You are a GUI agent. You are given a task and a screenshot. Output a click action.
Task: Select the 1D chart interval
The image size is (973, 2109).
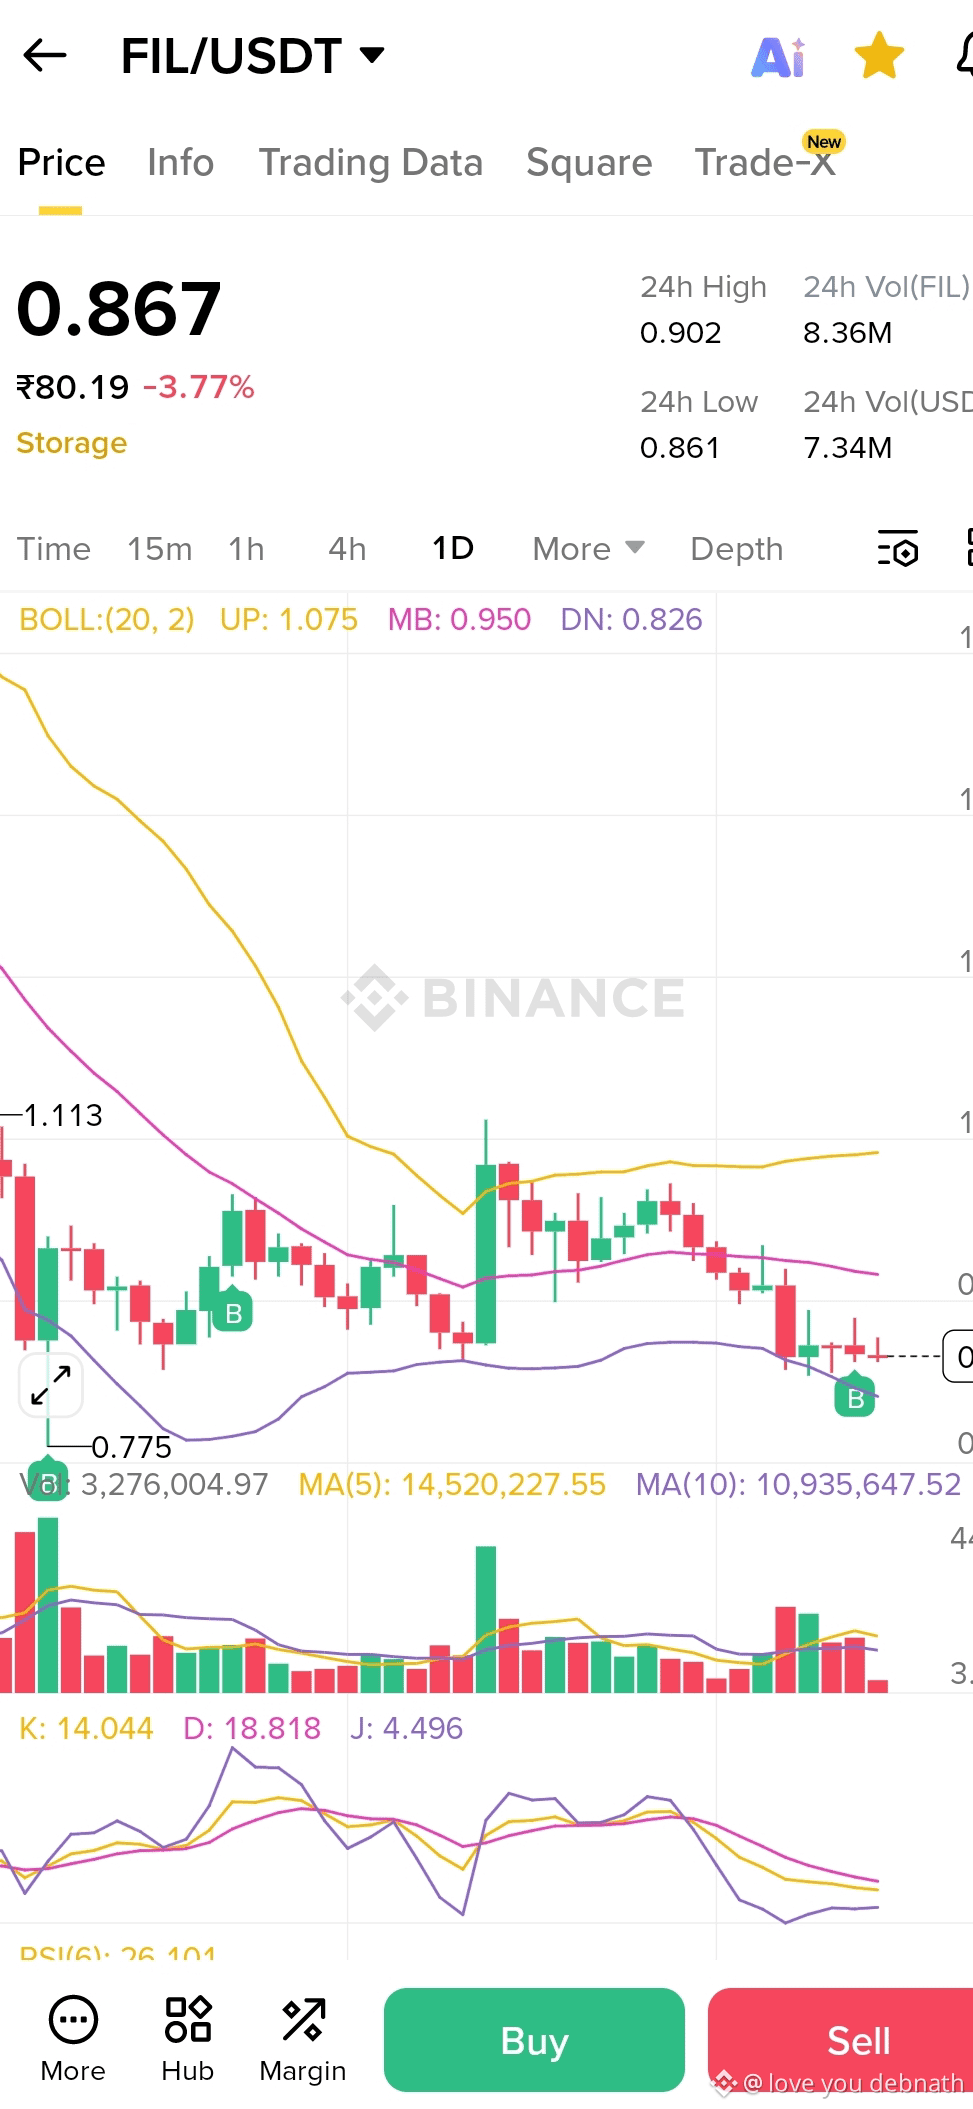pyautogui.click(x=452, y=549)
